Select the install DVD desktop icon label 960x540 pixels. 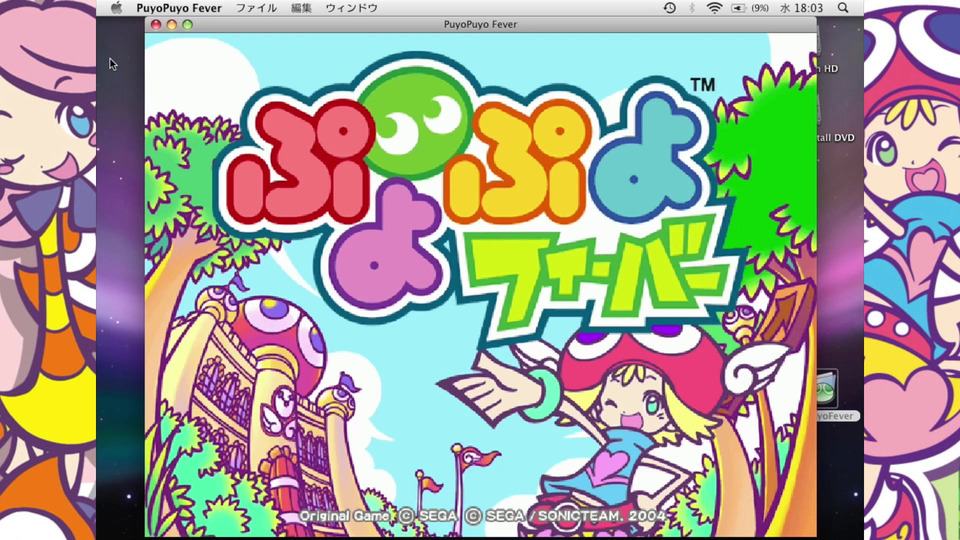(x=836, y=138)
